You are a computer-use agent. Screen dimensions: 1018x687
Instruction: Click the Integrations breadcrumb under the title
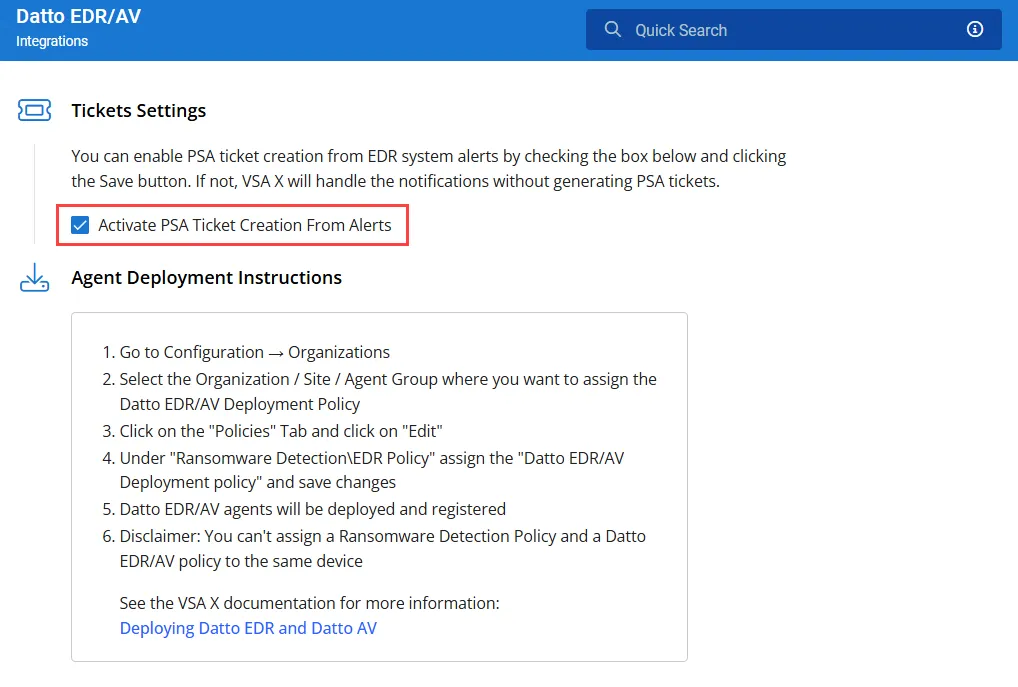[52, 41]
